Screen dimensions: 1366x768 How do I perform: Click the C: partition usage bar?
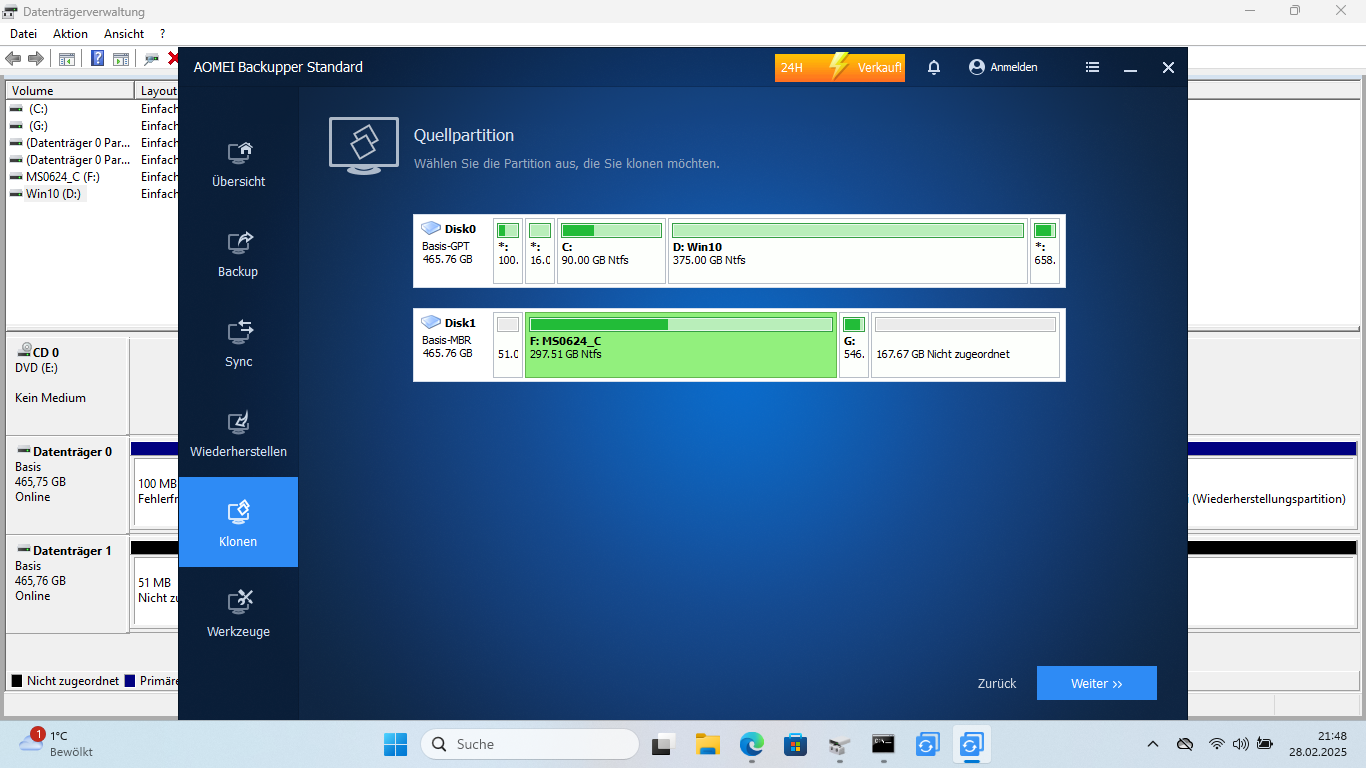(x=611, y=230)
